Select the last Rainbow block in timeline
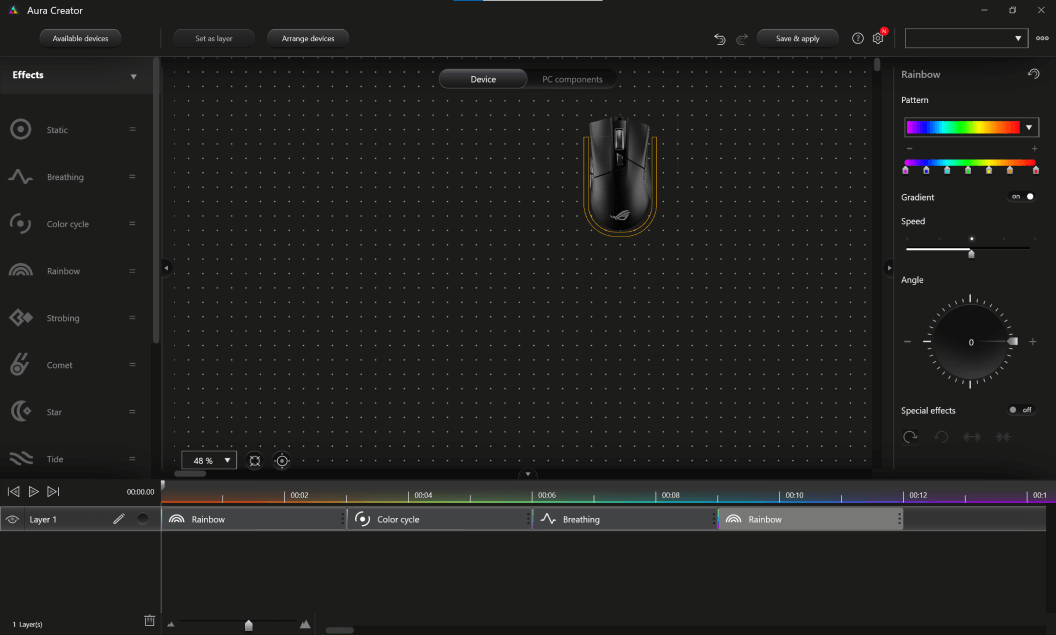Screen dimensions: 1056x635 (810, 519)
